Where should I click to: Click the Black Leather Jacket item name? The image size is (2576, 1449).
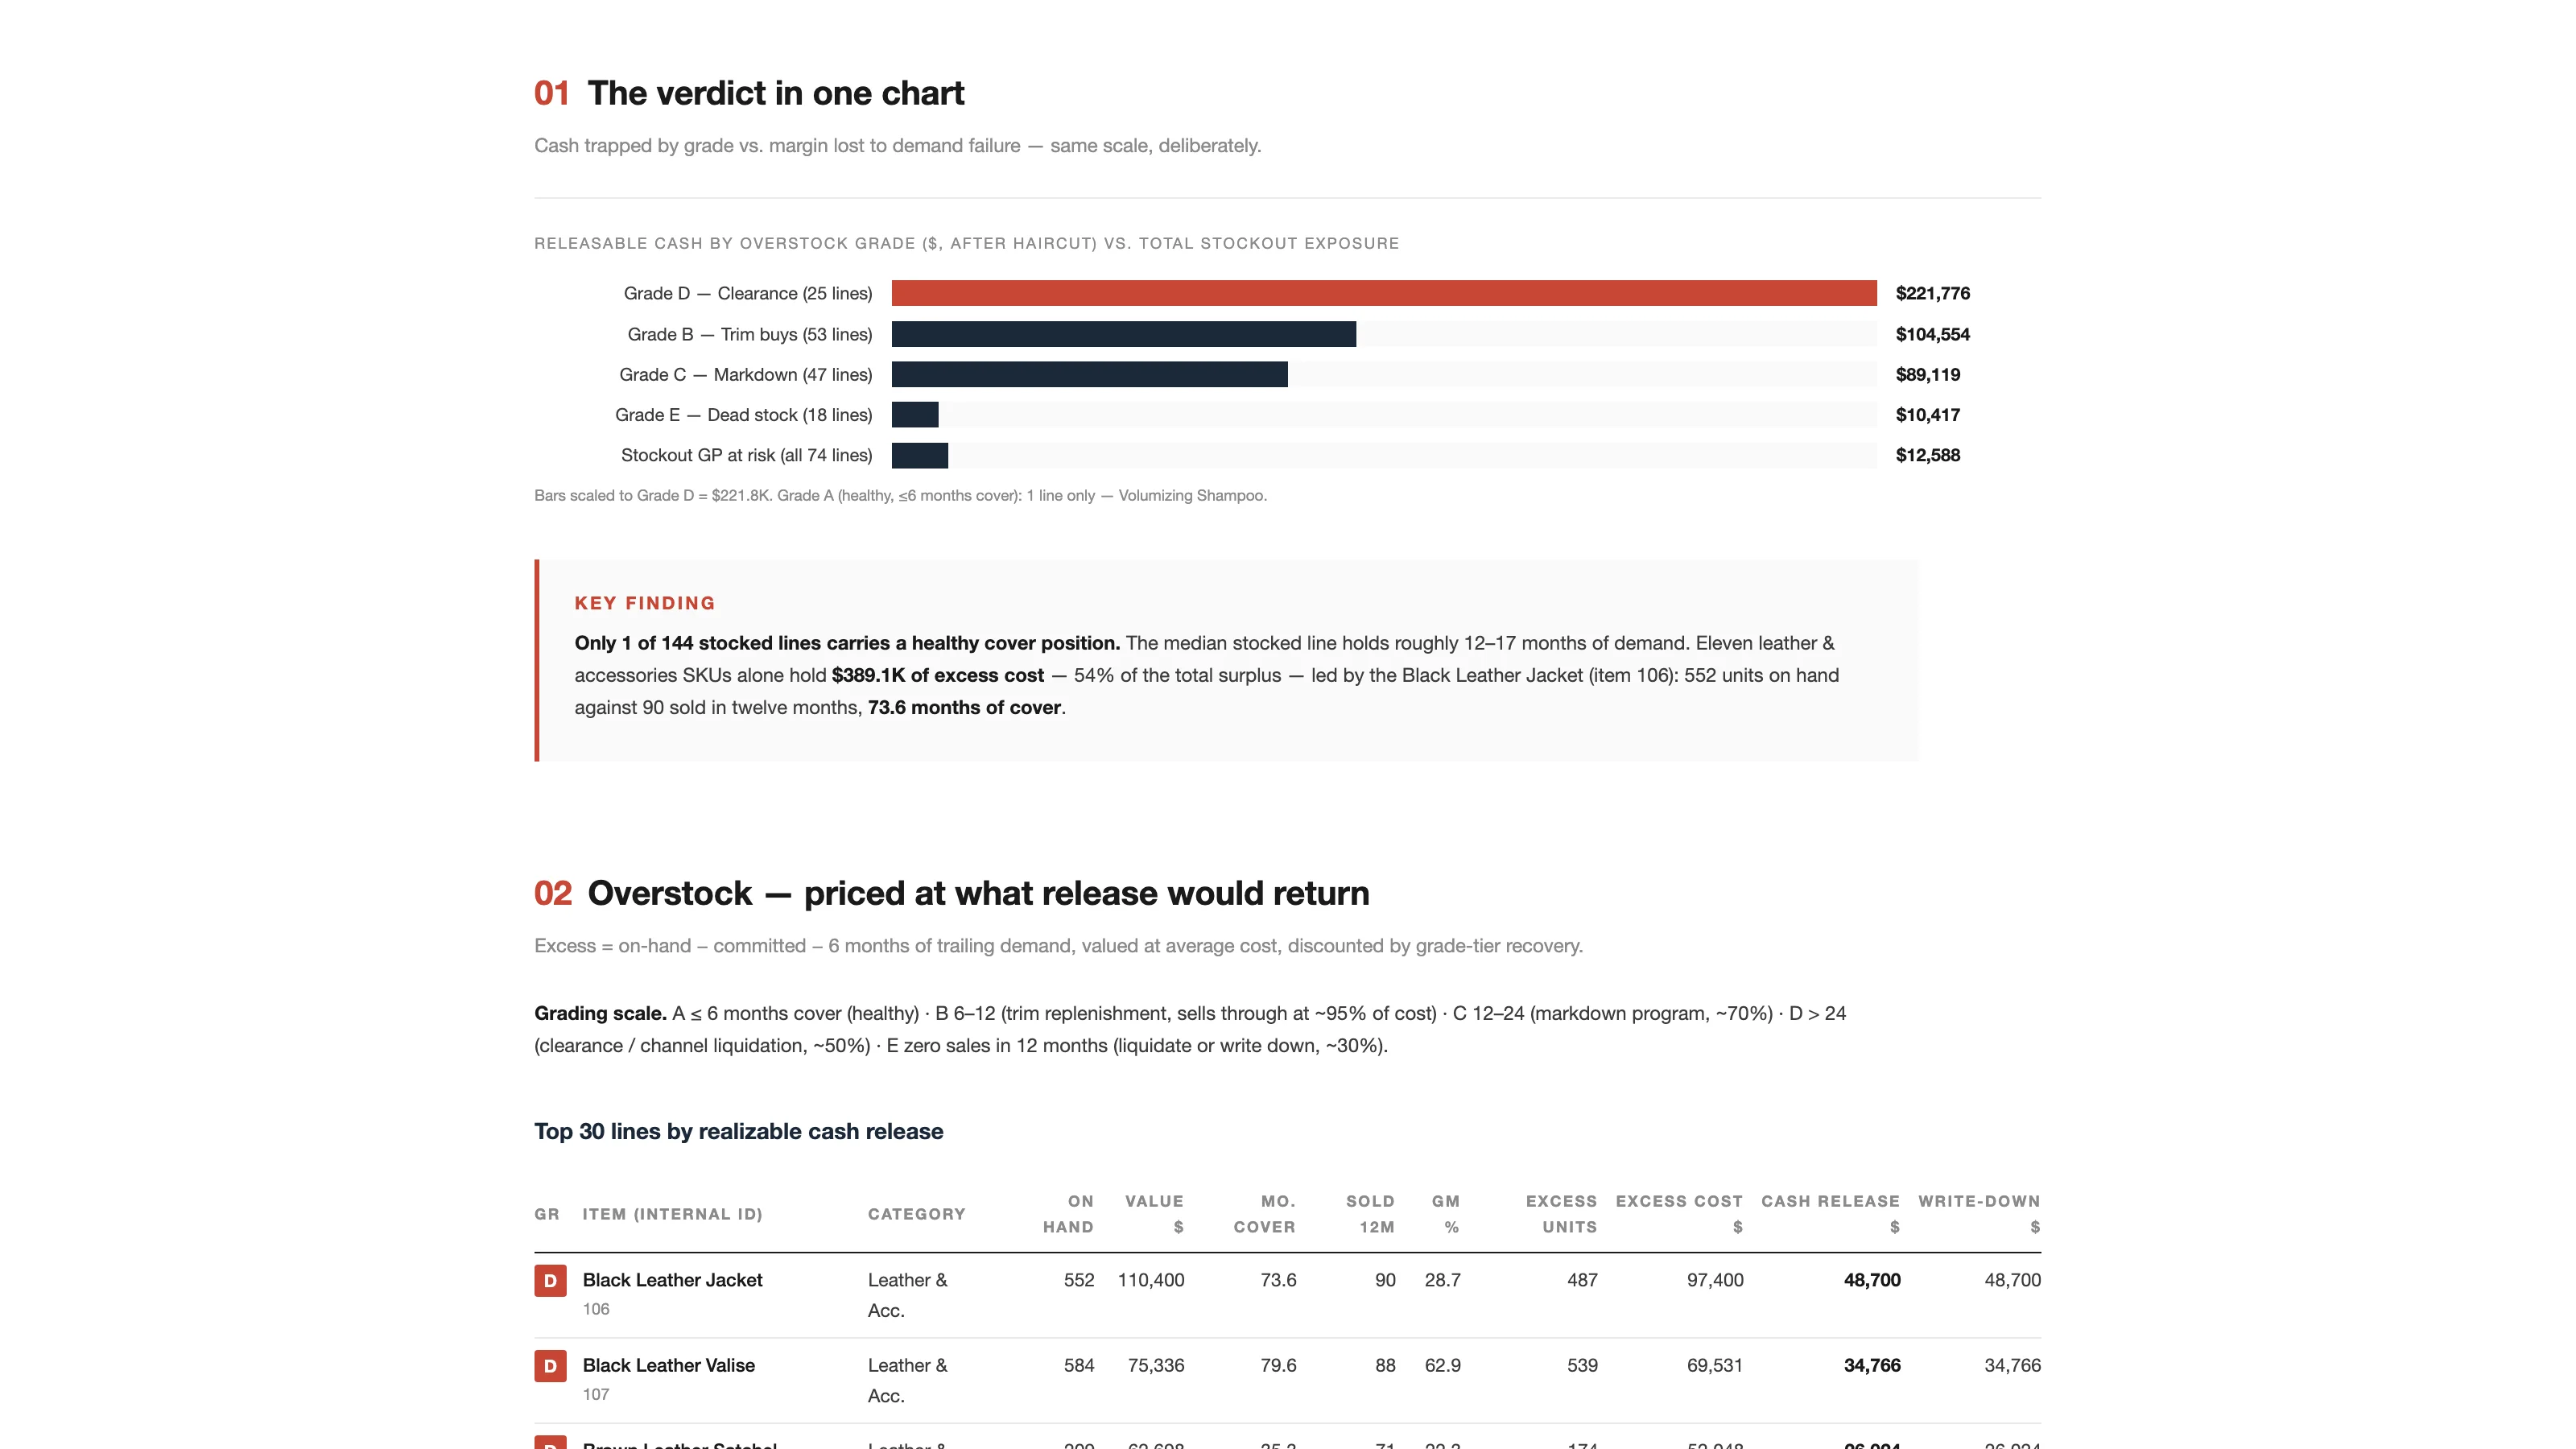(673, 1280)
